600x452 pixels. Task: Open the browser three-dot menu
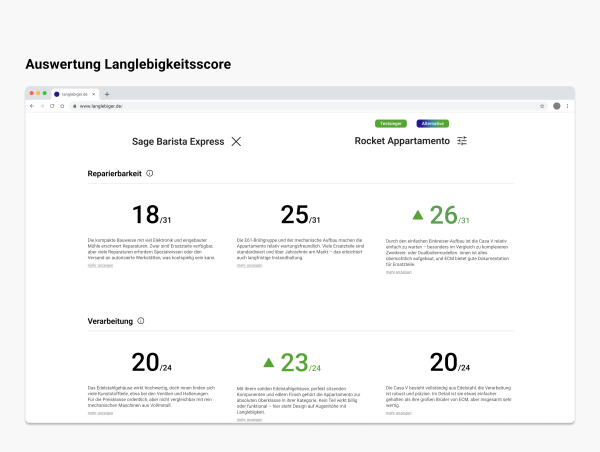click(568, 105)
